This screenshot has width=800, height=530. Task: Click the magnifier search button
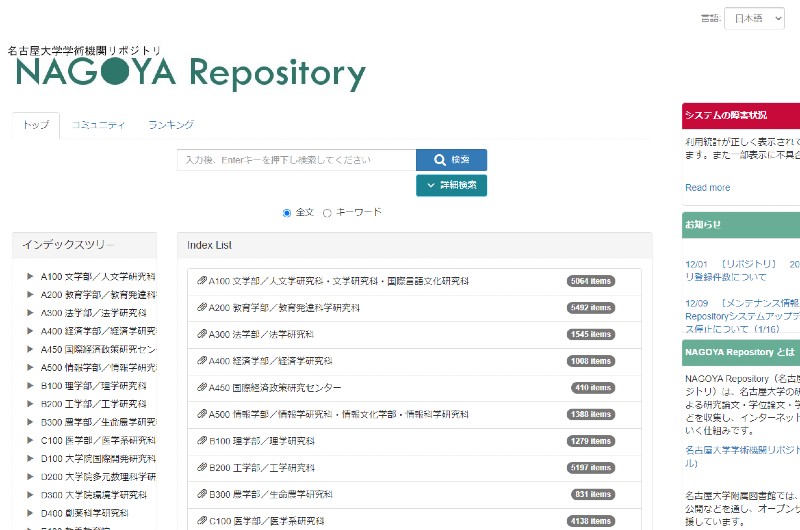click(x=451, y=160)
